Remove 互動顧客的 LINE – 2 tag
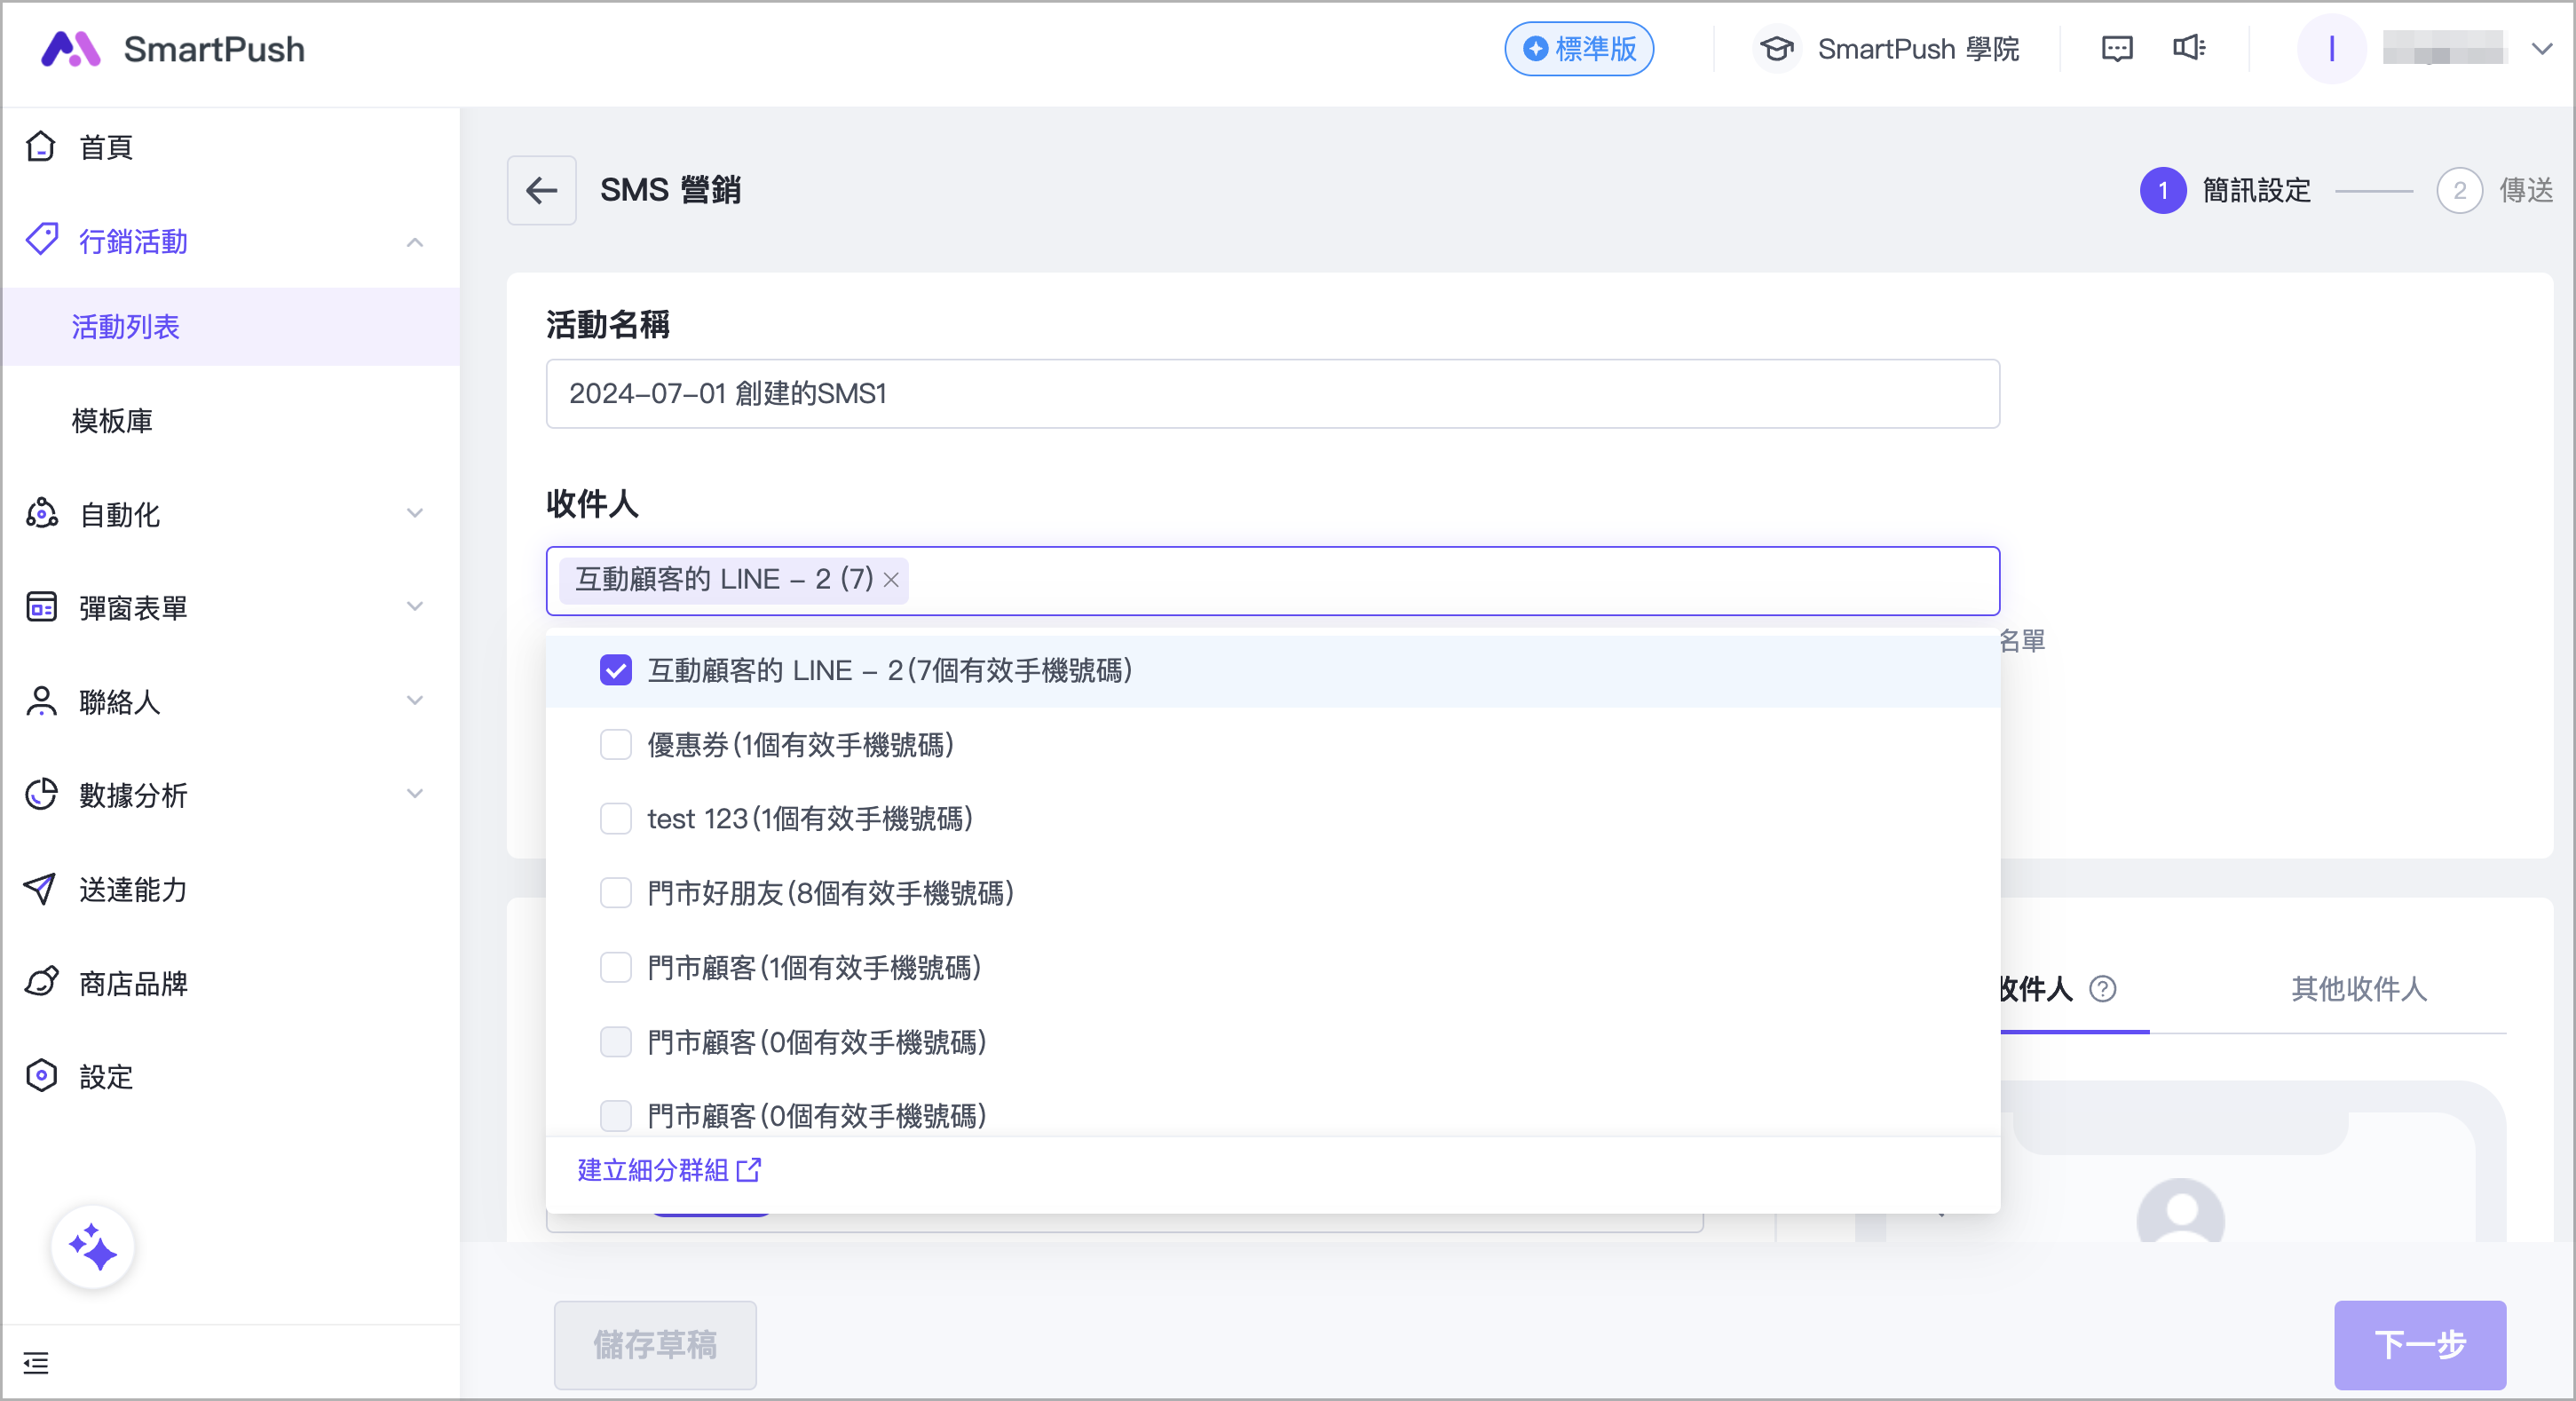 [891, 580]
